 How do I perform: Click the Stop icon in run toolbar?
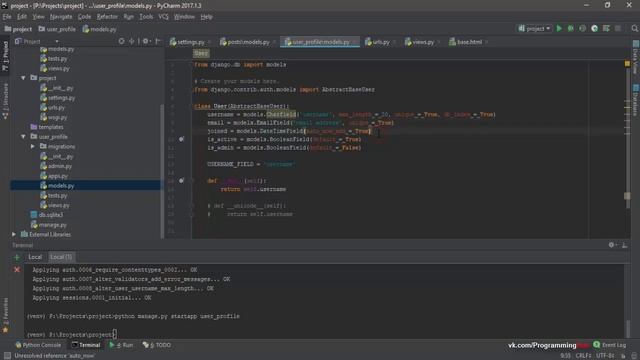(618, 29)
